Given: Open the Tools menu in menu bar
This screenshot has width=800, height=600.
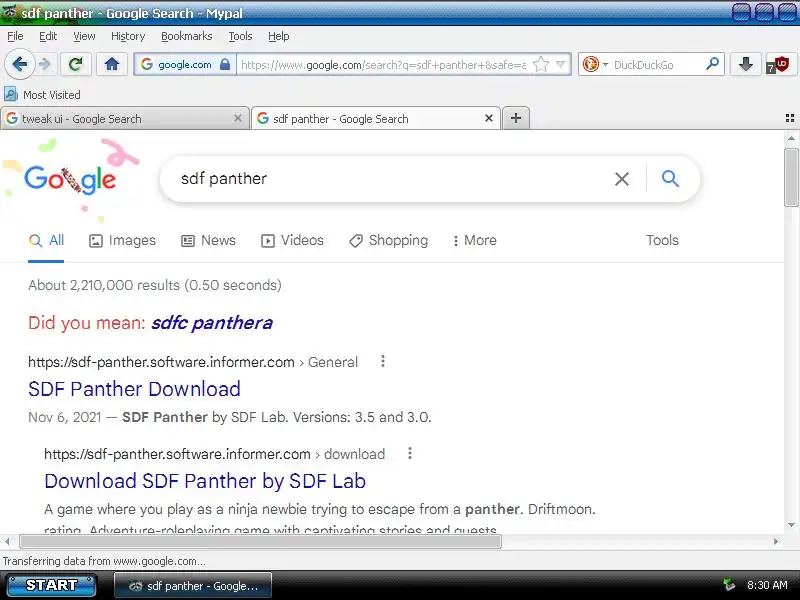Looking at the screenshot, I should pos(240,36).
